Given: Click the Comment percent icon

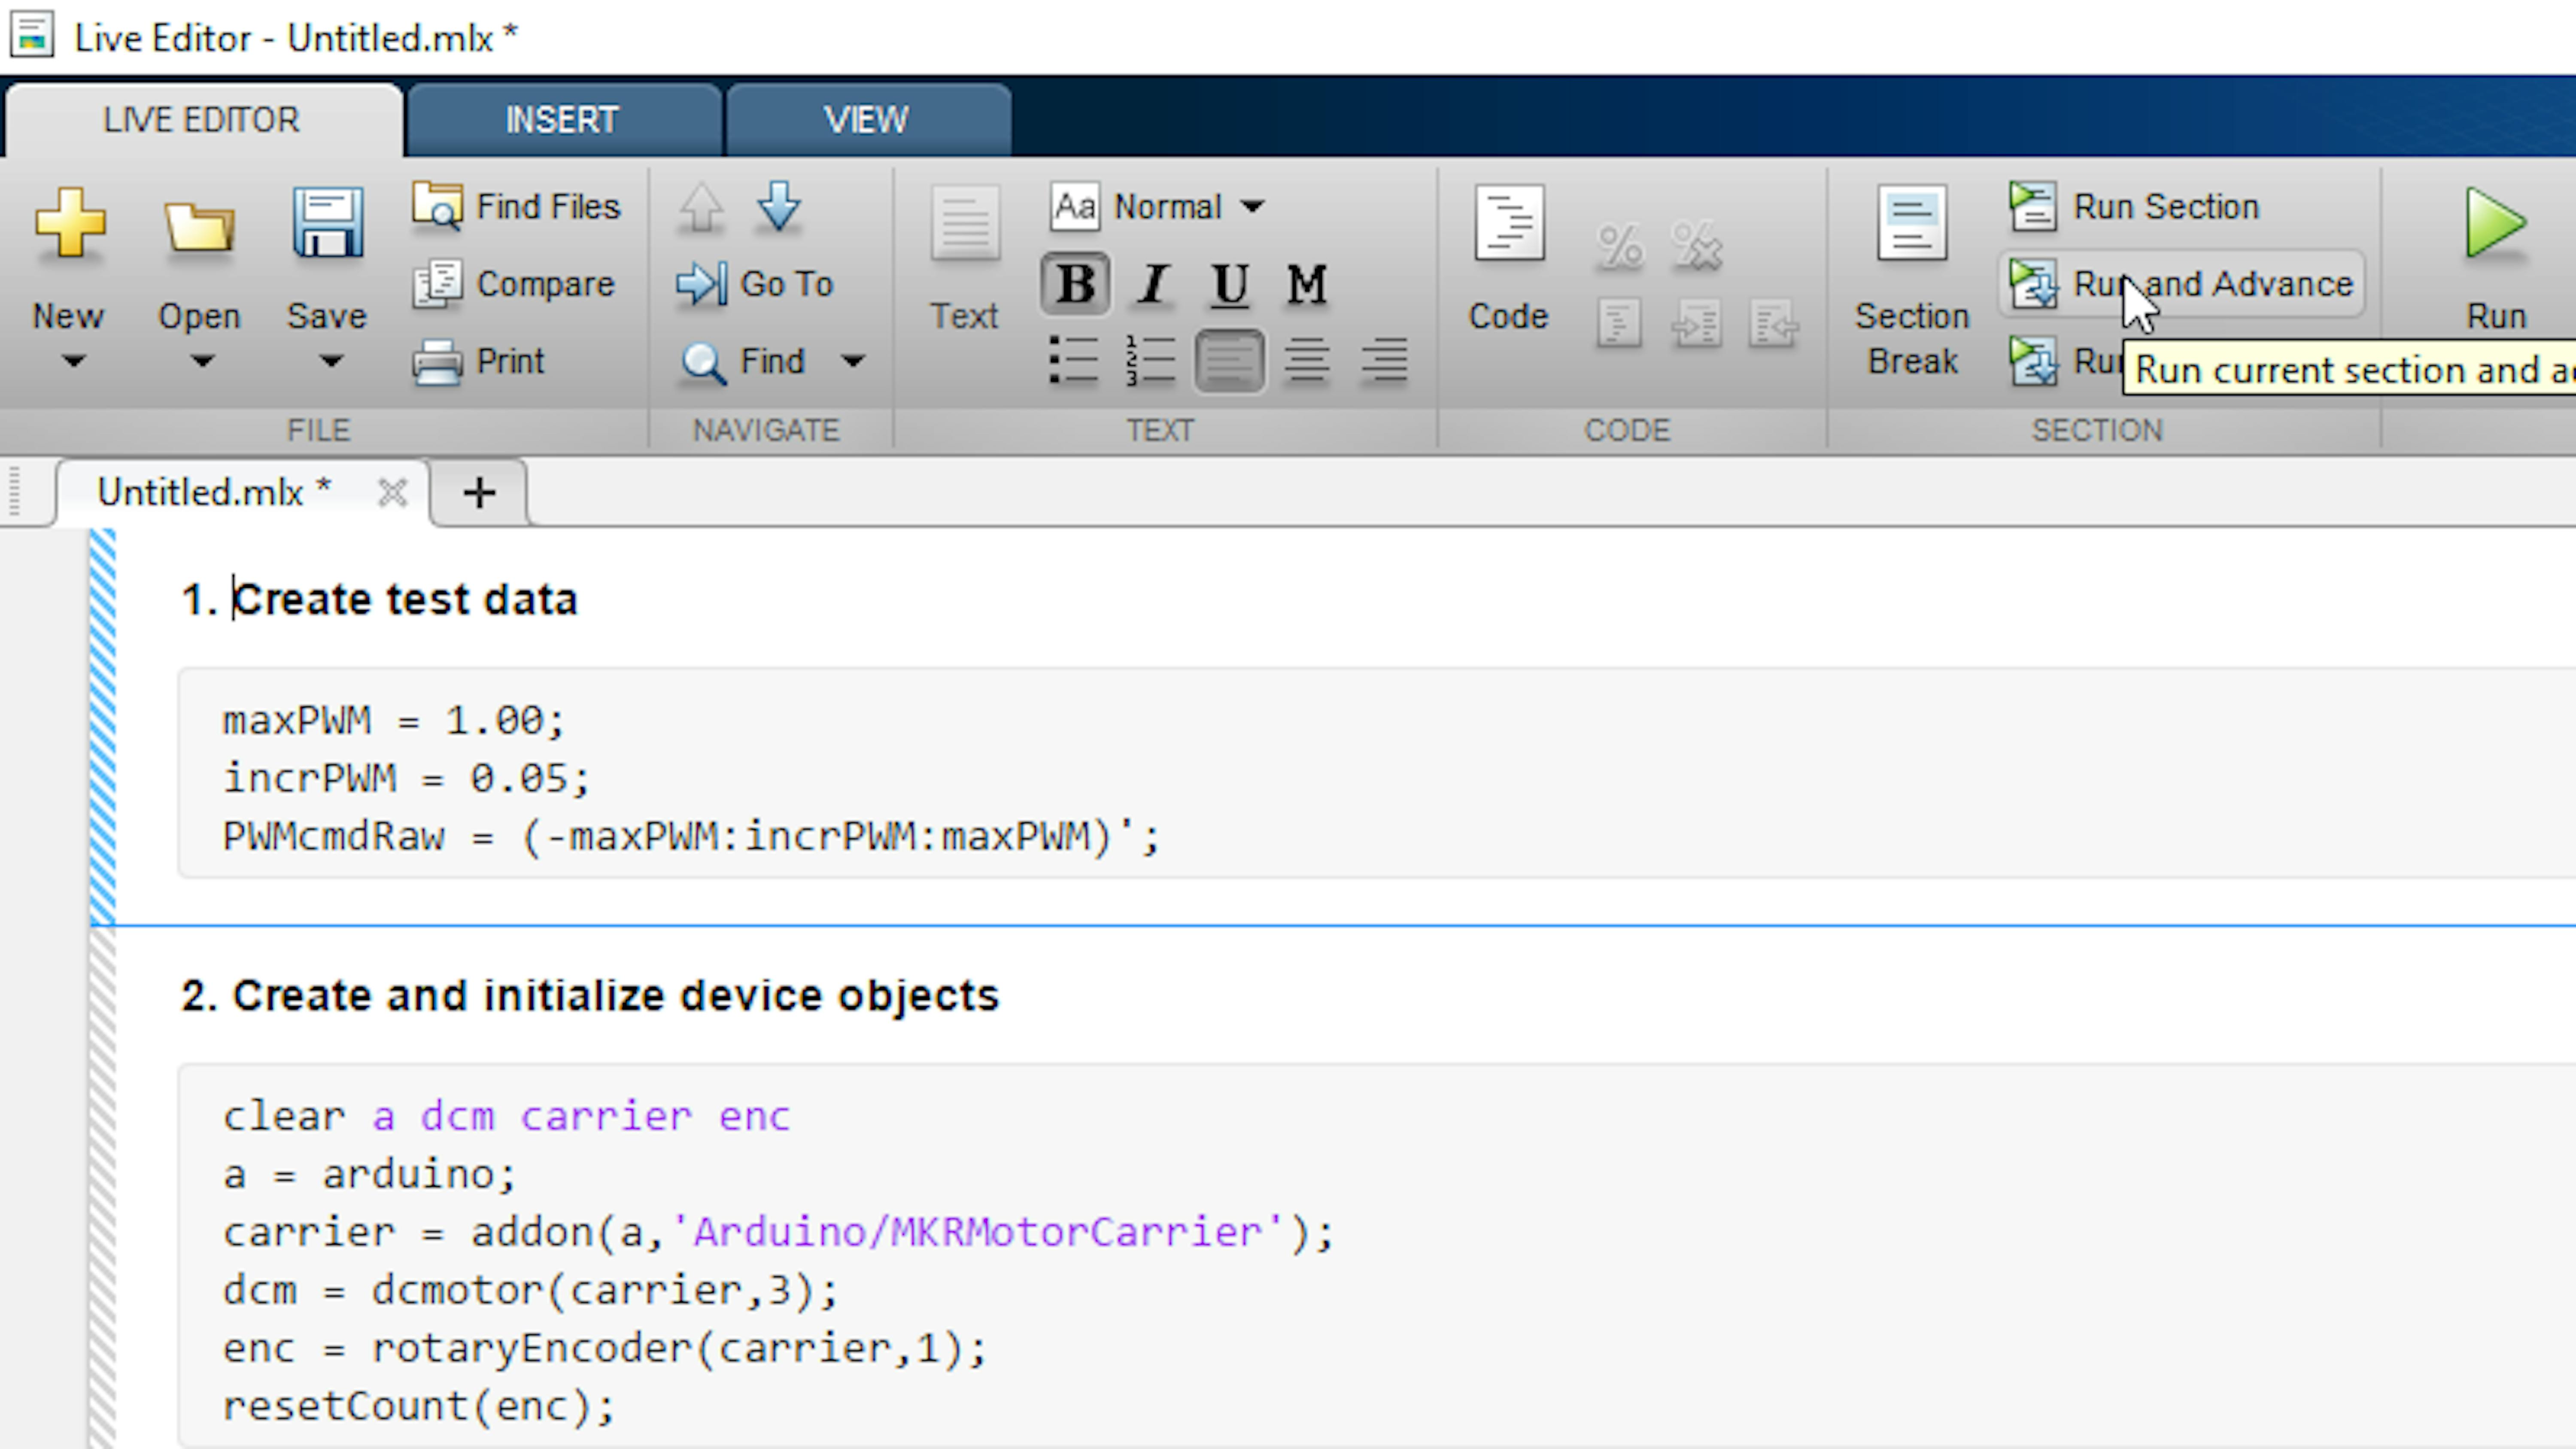Looking at the screenshot, I should click(1620, 246).
